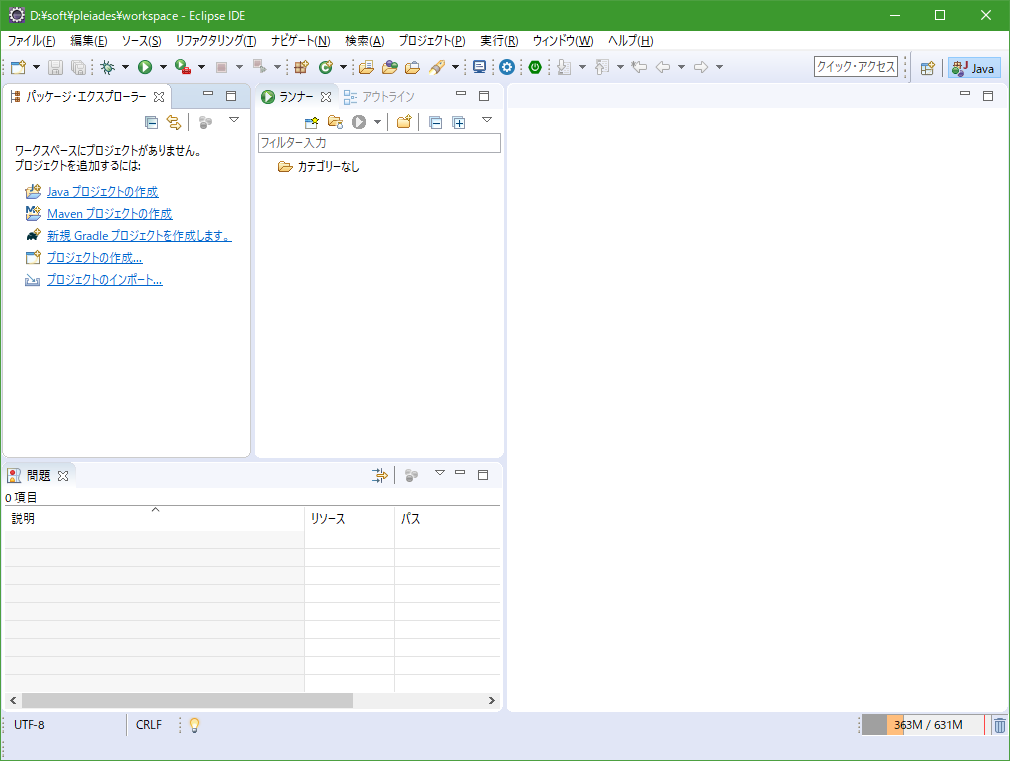
Task: Open the リファクタリング(T) menu
Action: (x=215, y=41)
